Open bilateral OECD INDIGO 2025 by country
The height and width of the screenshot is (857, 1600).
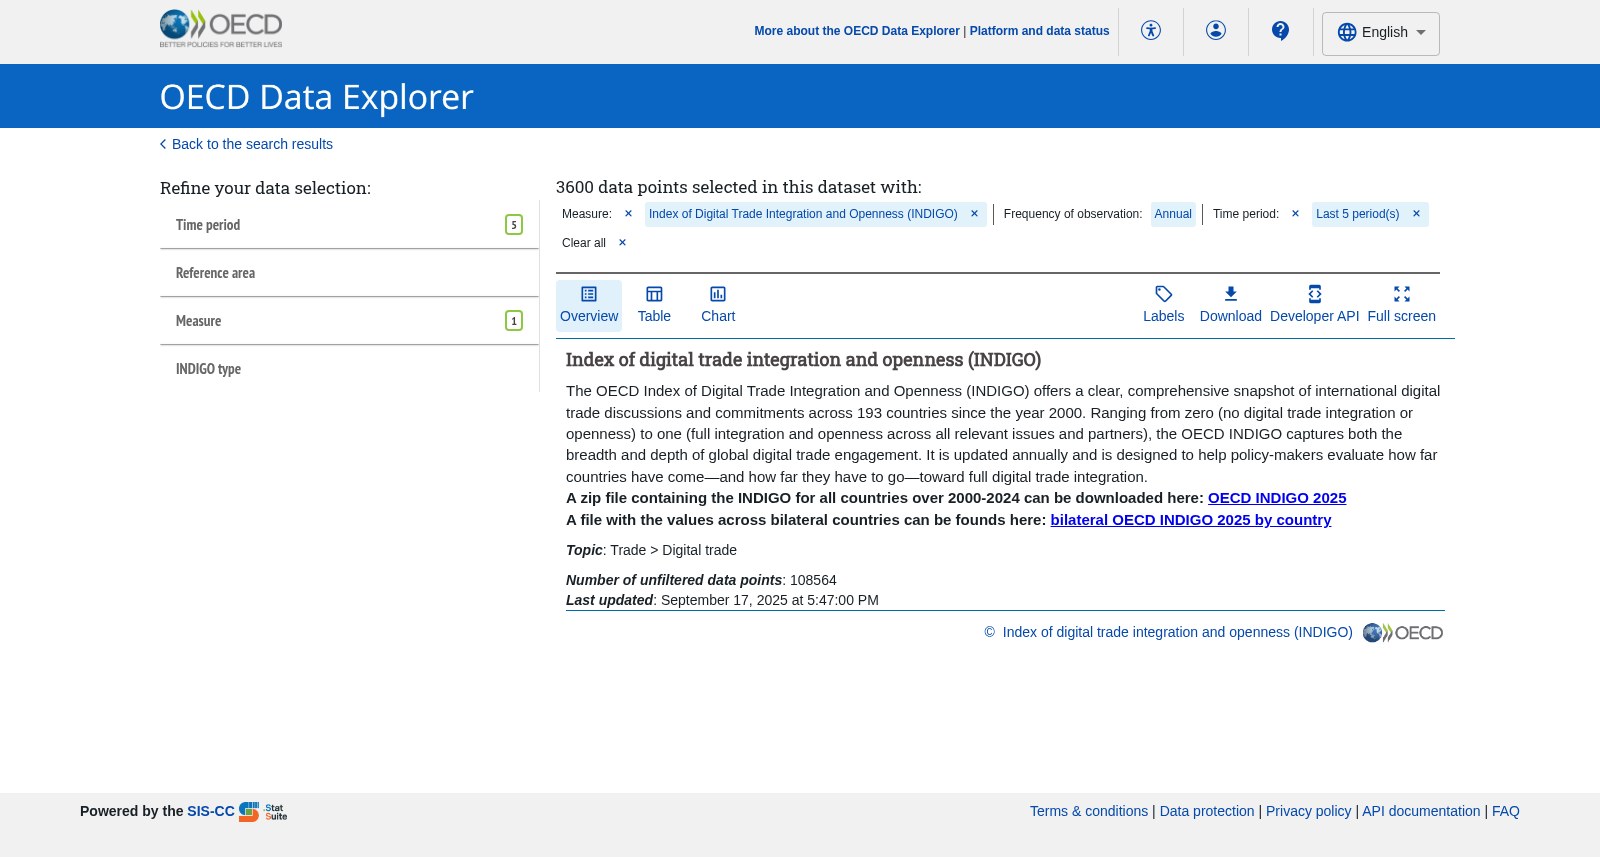pos(1191,520)
